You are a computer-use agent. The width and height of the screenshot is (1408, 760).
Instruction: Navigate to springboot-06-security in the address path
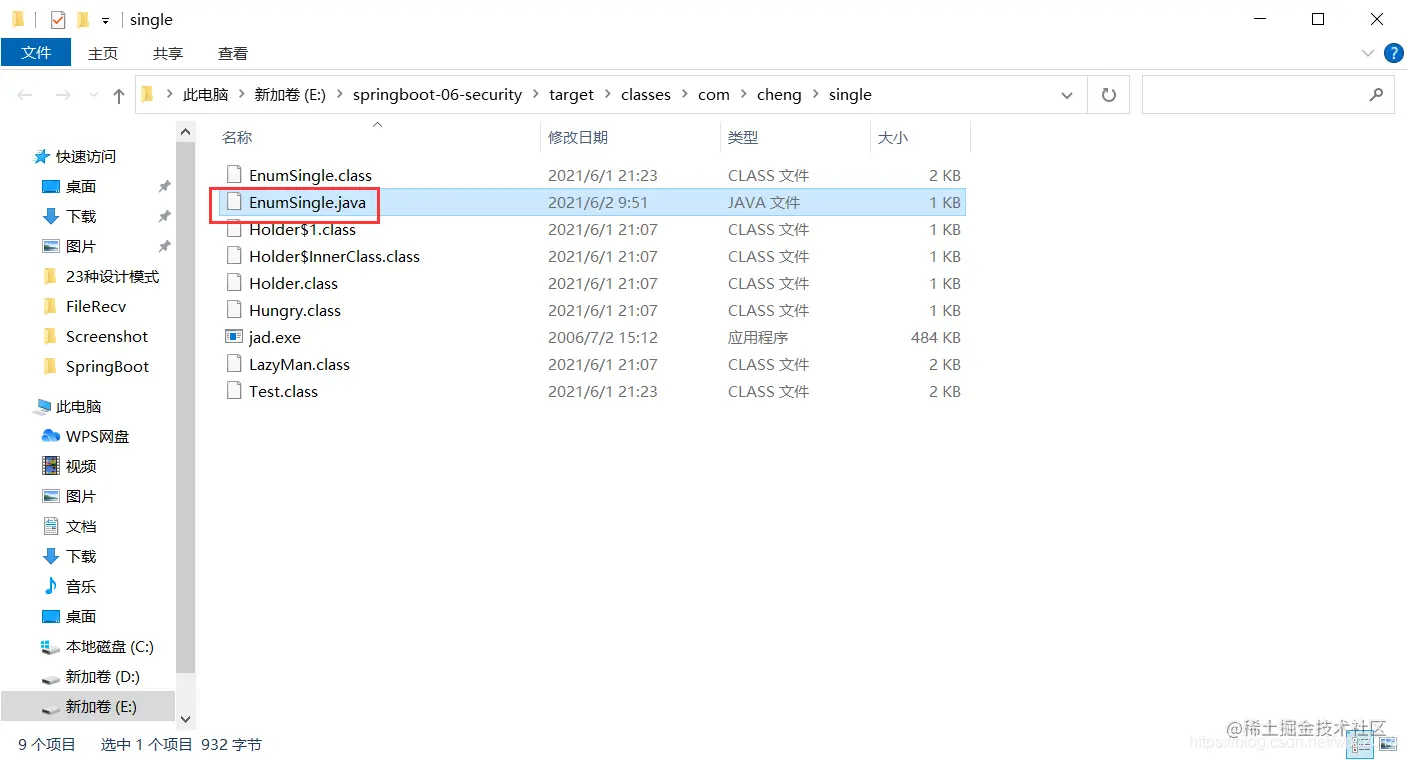point(437,95)
